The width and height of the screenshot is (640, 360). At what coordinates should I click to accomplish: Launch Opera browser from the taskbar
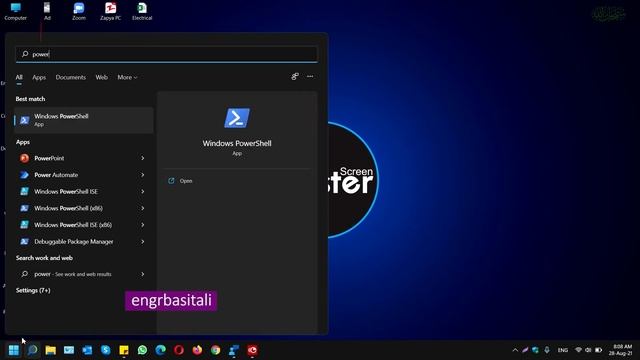[x=179, y=350]
